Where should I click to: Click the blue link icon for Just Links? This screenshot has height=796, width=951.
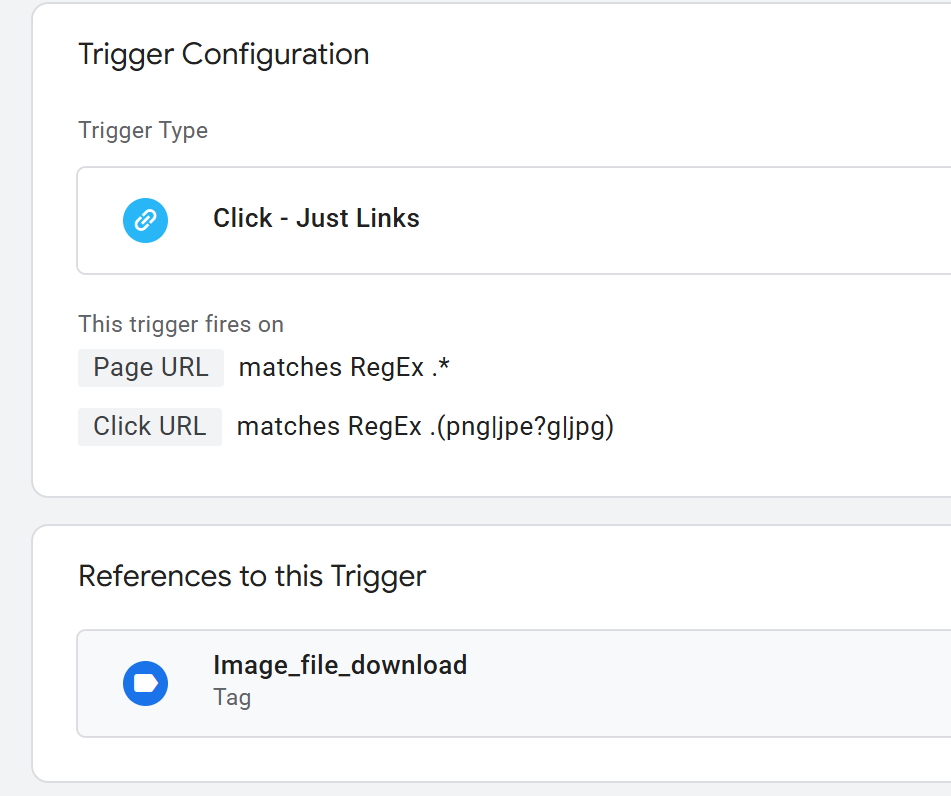(146, 220)
